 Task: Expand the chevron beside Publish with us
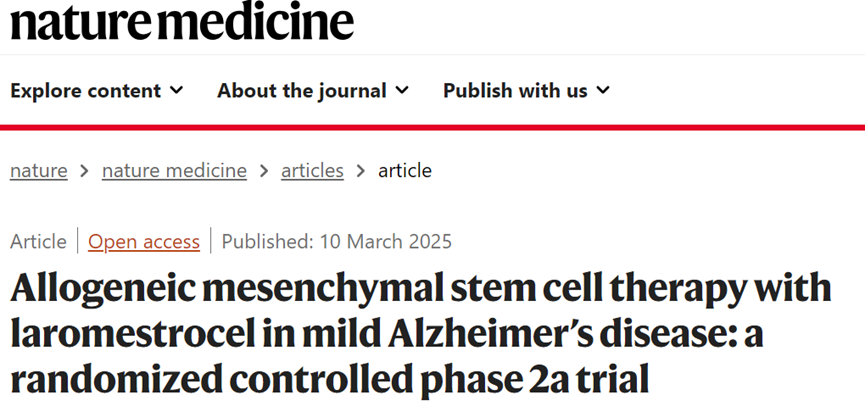[603, 90]
